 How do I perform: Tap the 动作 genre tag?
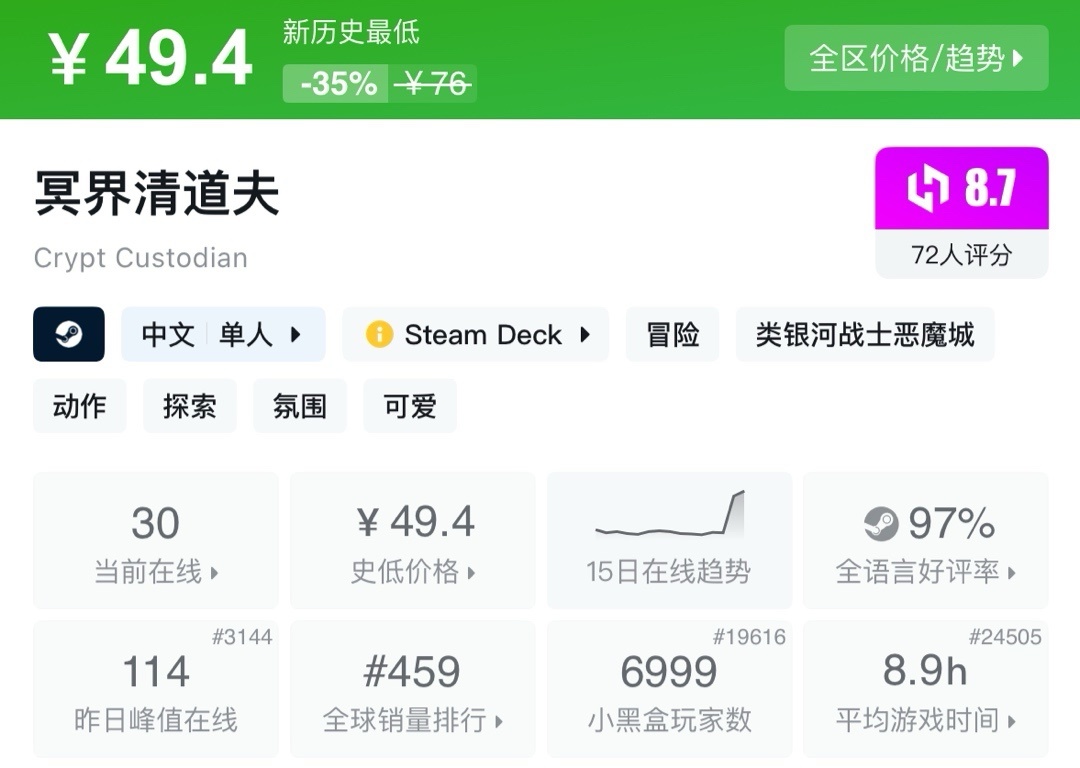(80, 406)
